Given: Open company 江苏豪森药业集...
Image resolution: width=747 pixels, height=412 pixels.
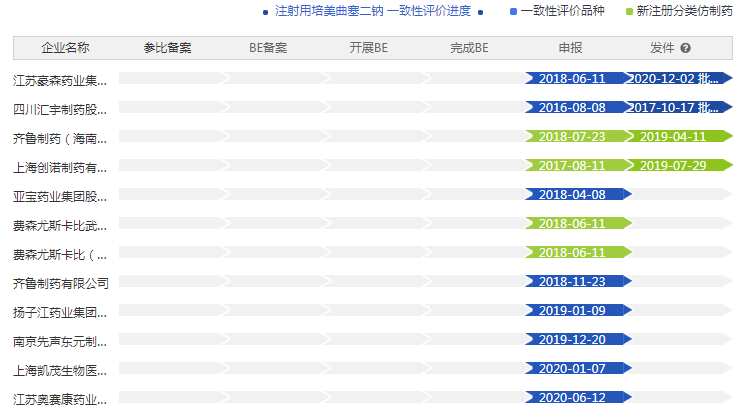Looking at the screenshot, I should pos(60,80).
